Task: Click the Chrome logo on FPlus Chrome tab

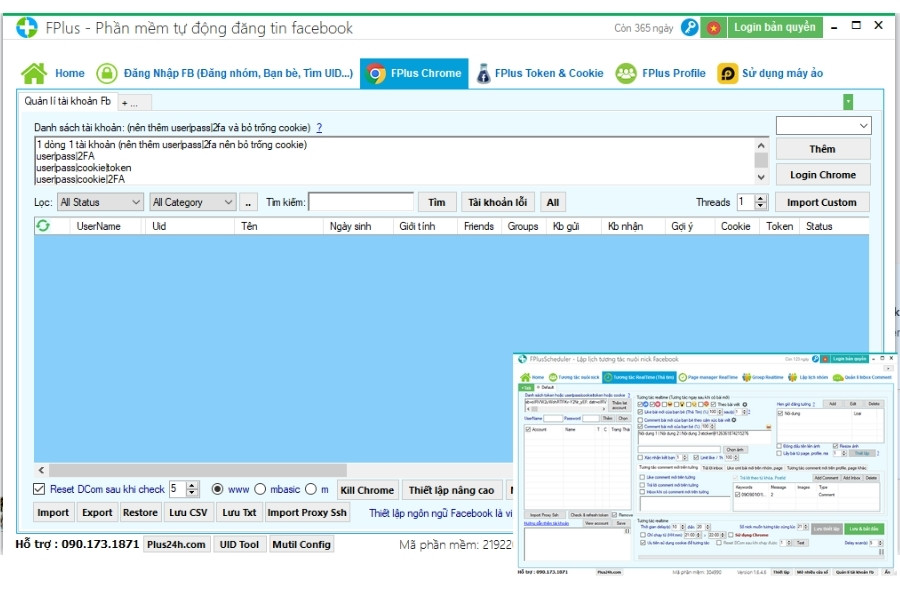Action: coord(376,73)
